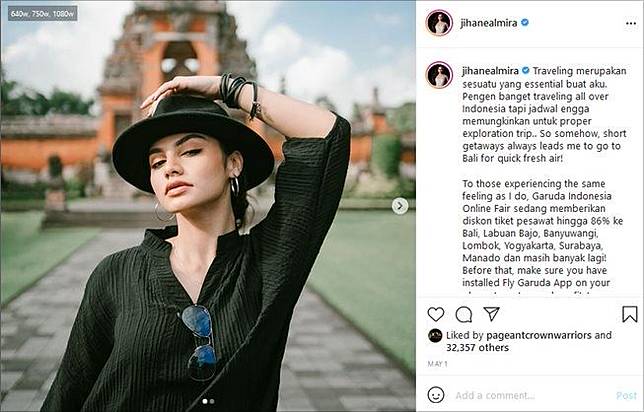Open caption author's profile avatar
This screenshot has width=644, height=412.
pos(439,75)
